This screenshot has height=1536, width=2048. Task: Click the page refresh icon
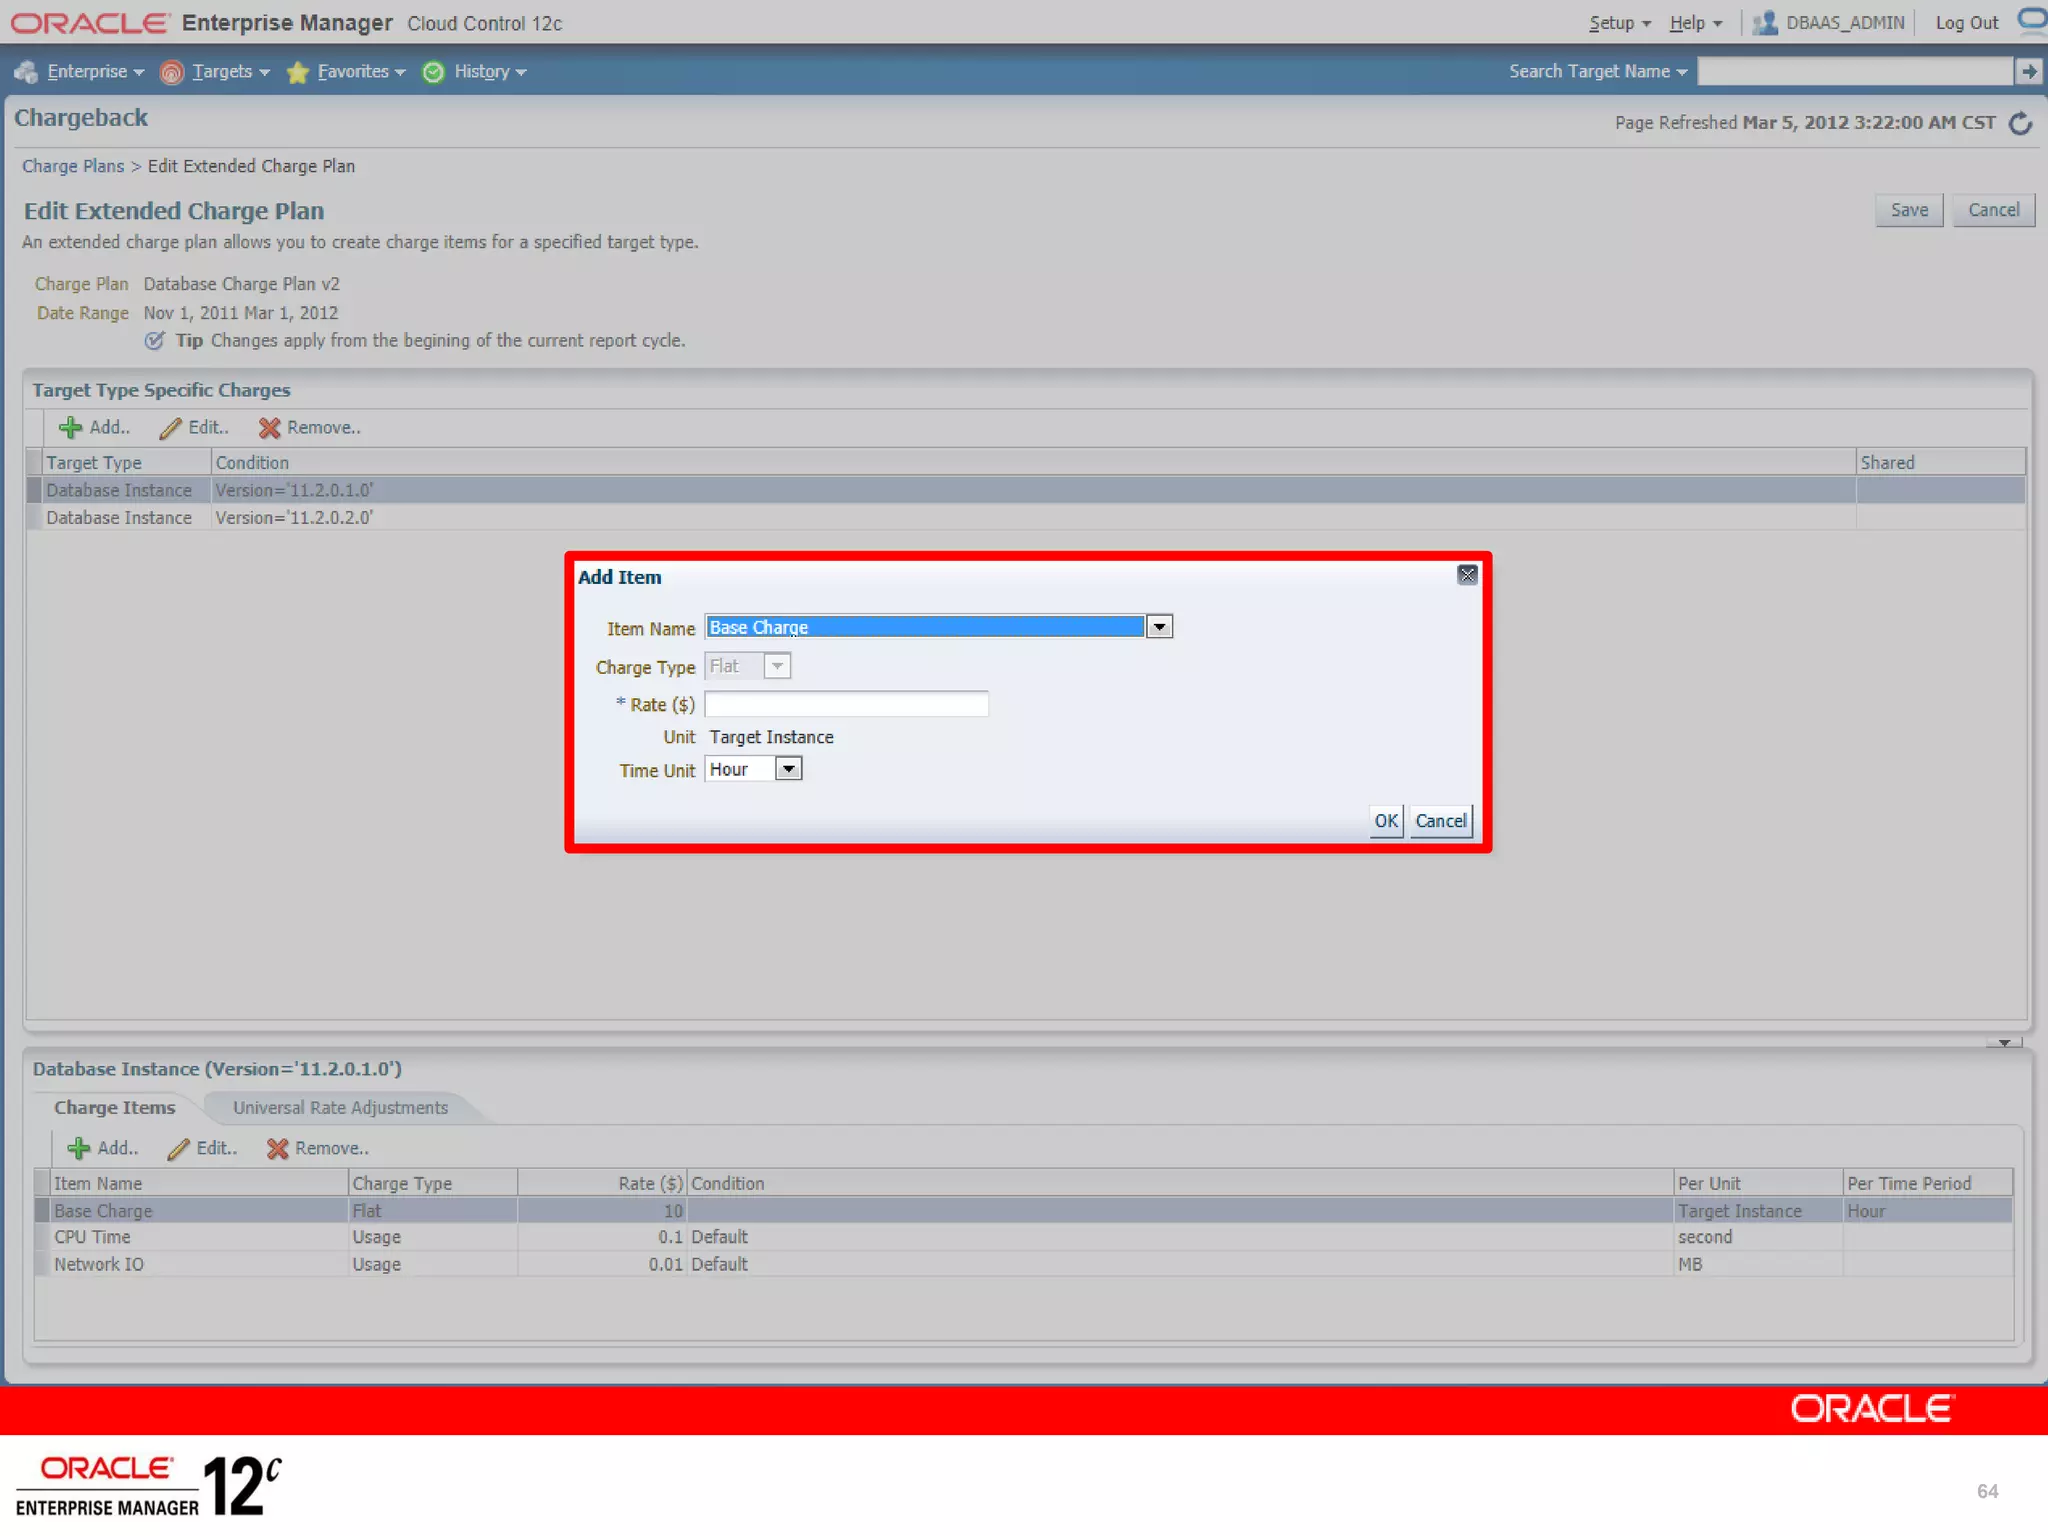2020,123
